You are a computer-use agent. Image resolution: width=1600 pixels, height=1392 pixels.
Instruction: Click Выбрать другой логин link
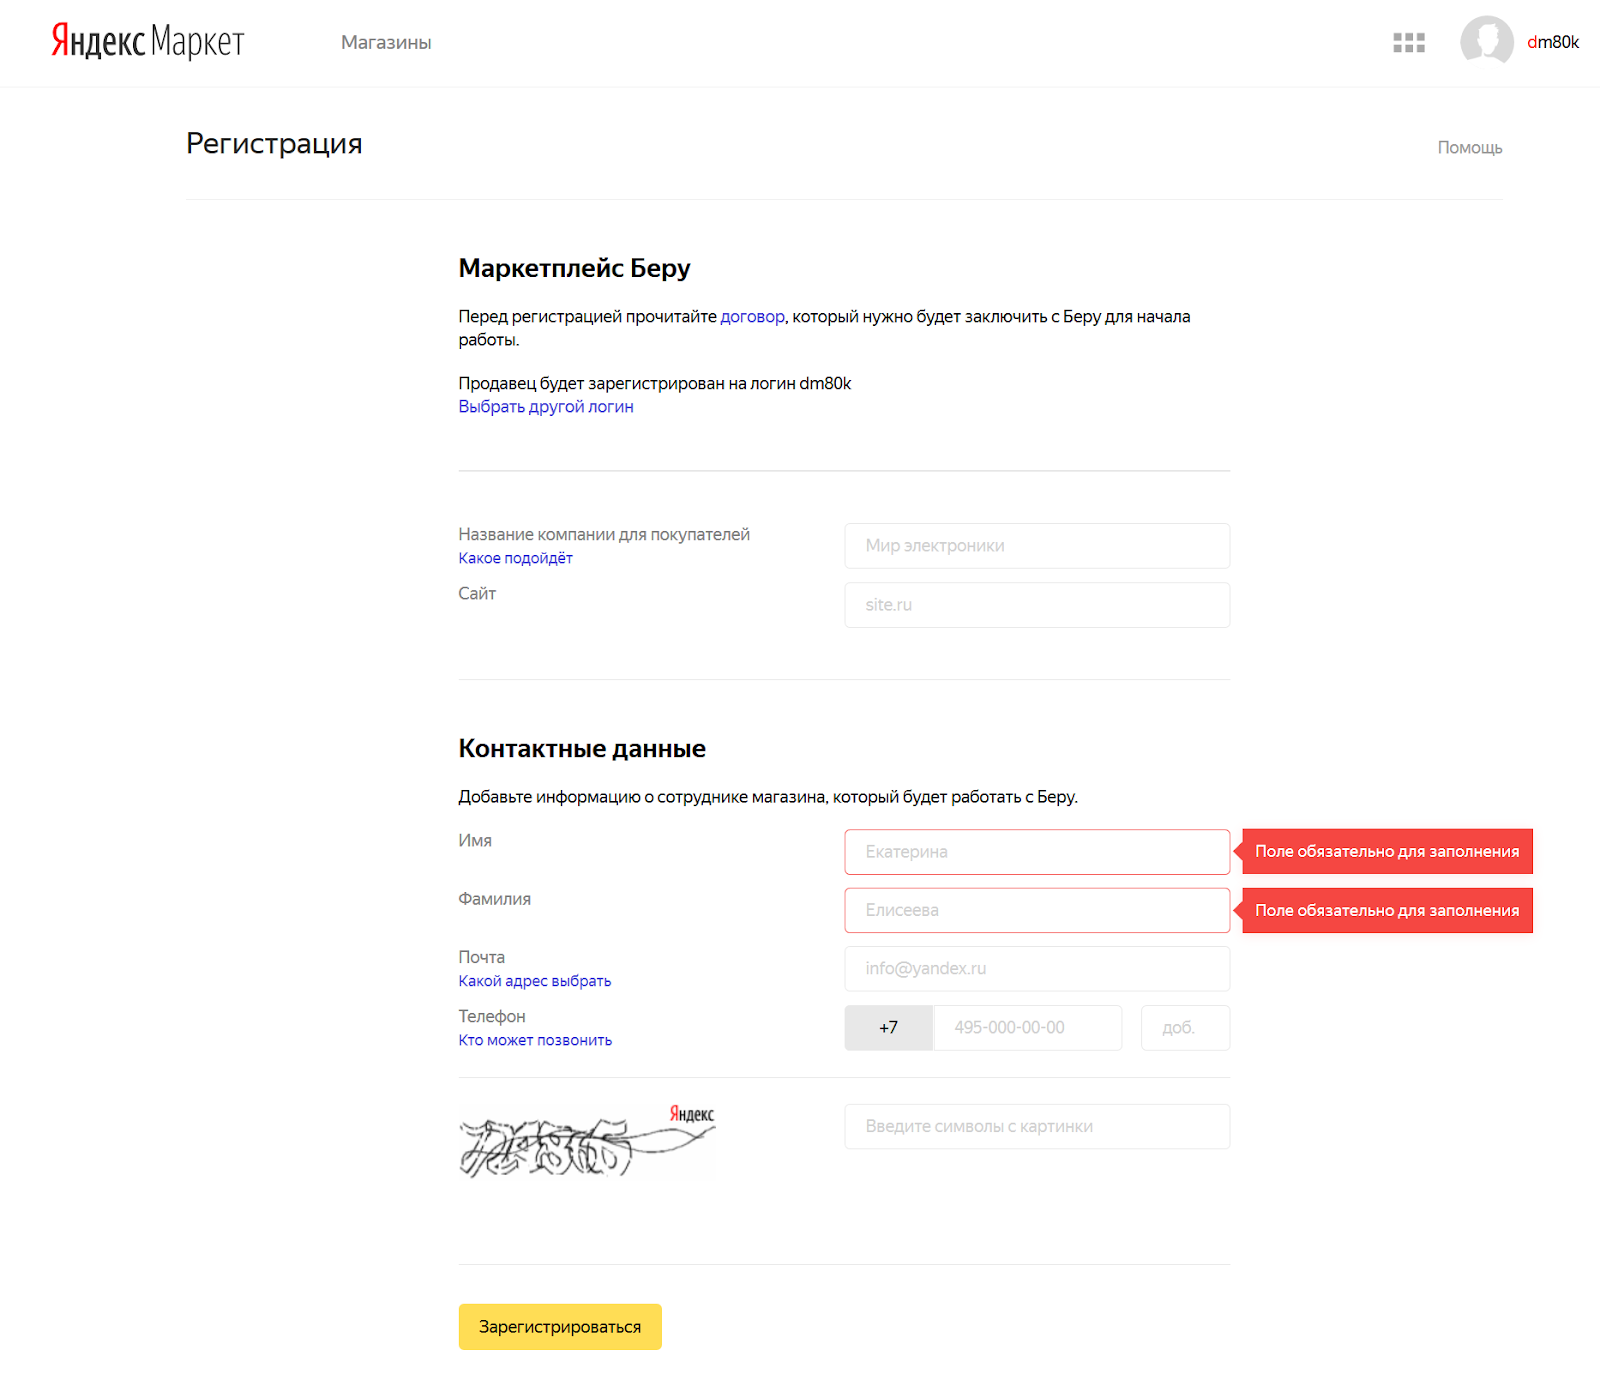click(x=546, y=406)
